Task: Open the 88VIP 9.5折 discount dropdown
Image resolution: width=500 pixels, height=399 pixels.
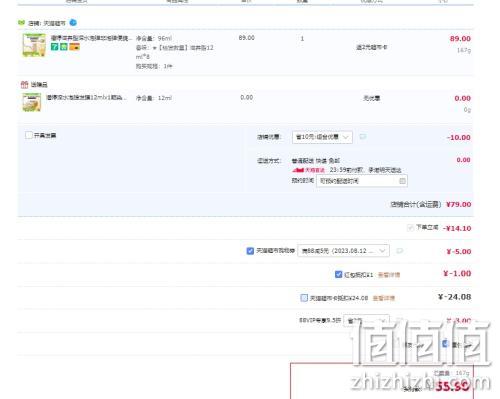Action: tap(366, 321)
